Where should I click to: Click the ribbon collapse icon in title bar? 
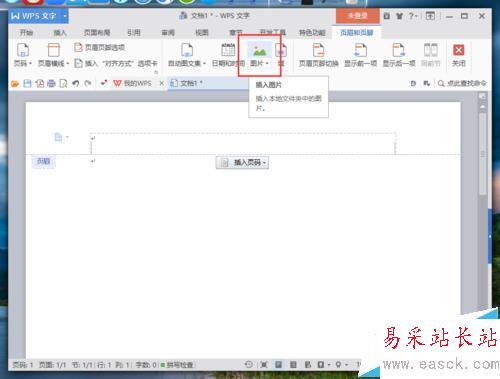[430, 16]
